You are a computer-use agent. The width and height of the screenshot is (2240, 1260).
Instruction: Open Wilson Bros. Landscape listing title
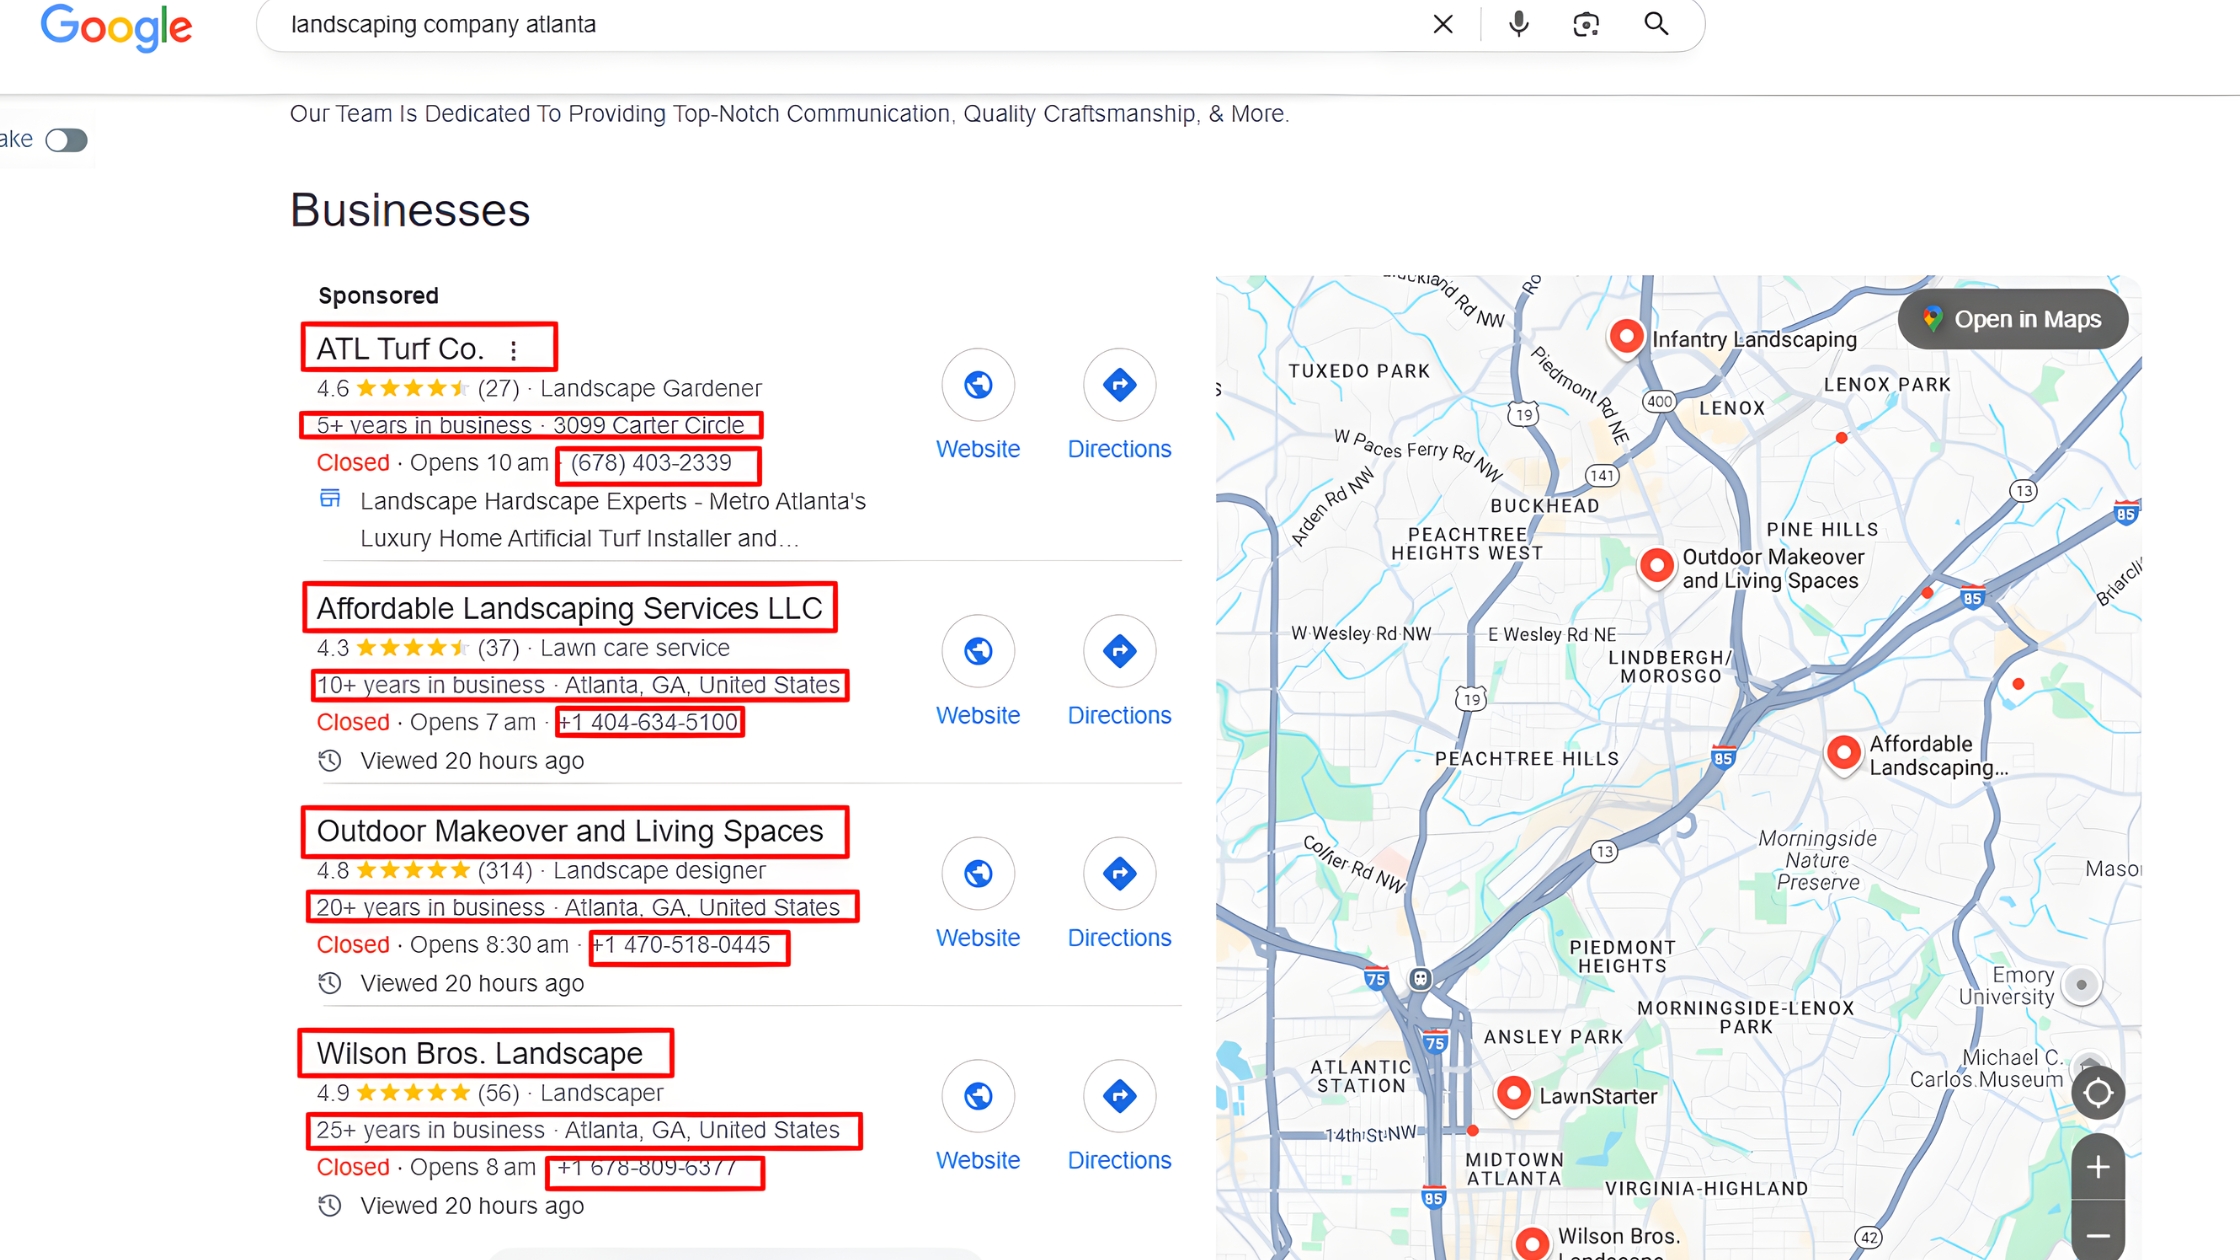(x=480, y=1053)
